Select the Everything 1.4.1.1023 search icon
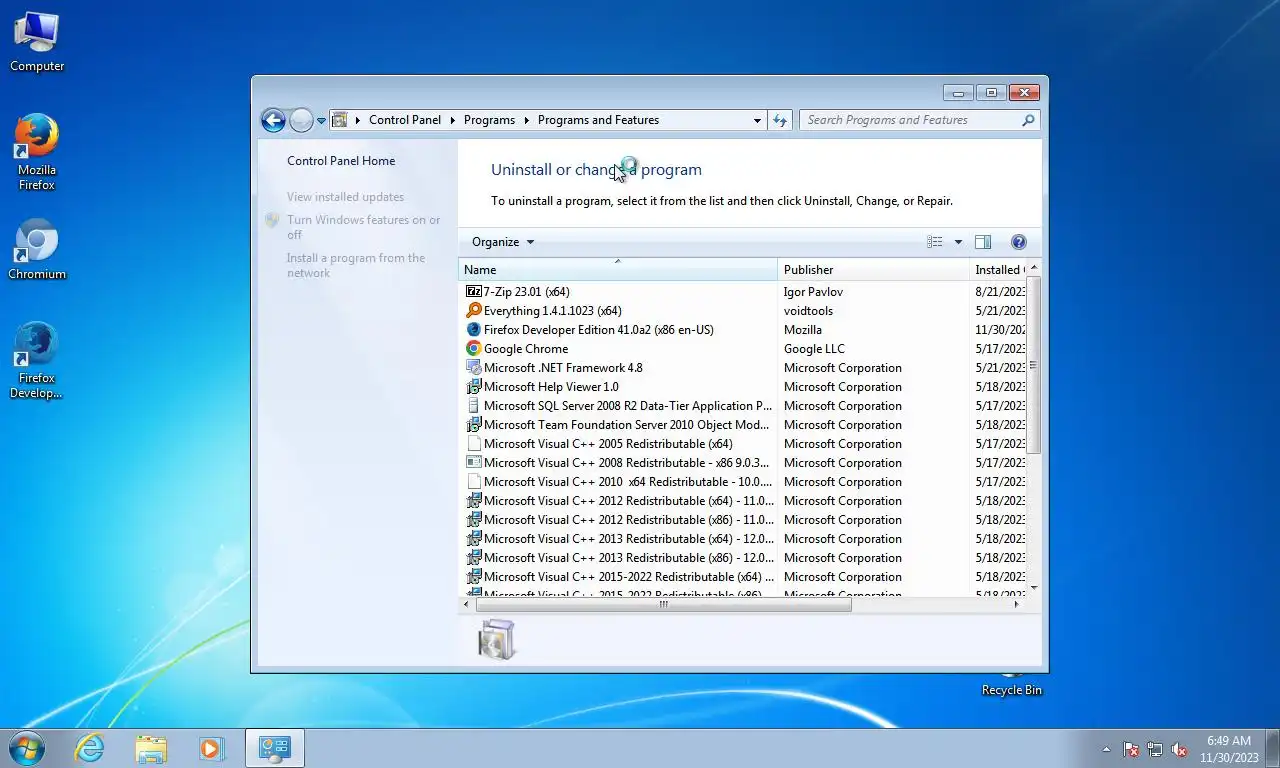Viewport: 1280px width, 768px height. (x=474, y=311)
